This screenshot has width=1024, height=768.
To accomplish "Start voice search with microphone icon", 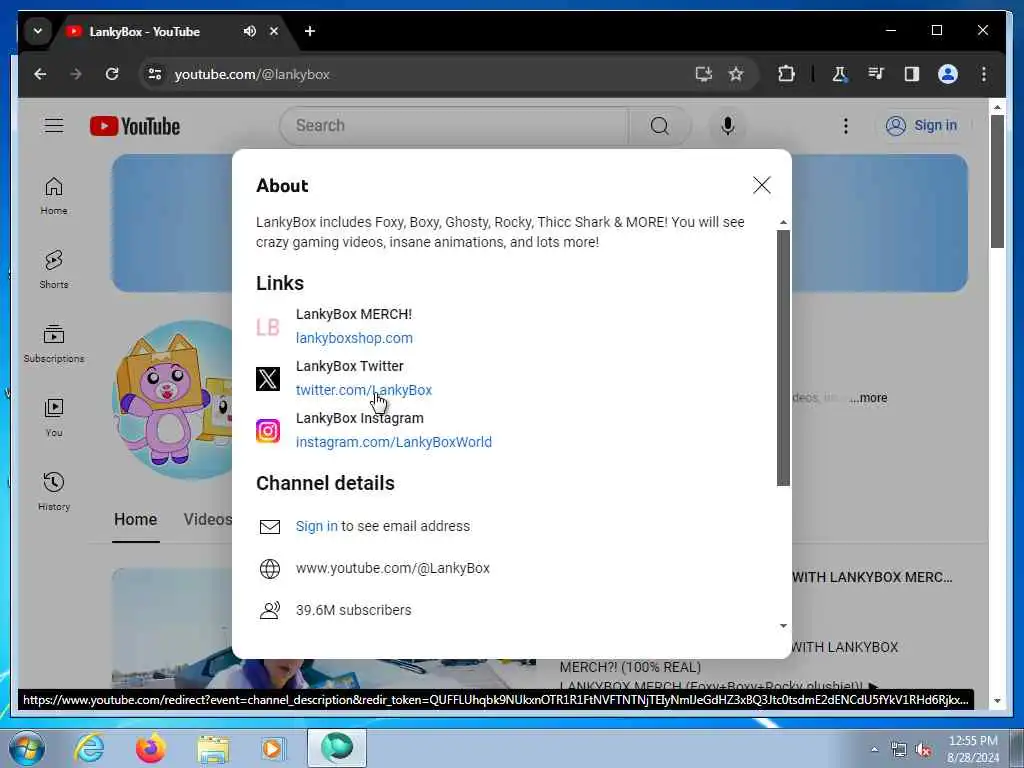I will click(728, 125).
